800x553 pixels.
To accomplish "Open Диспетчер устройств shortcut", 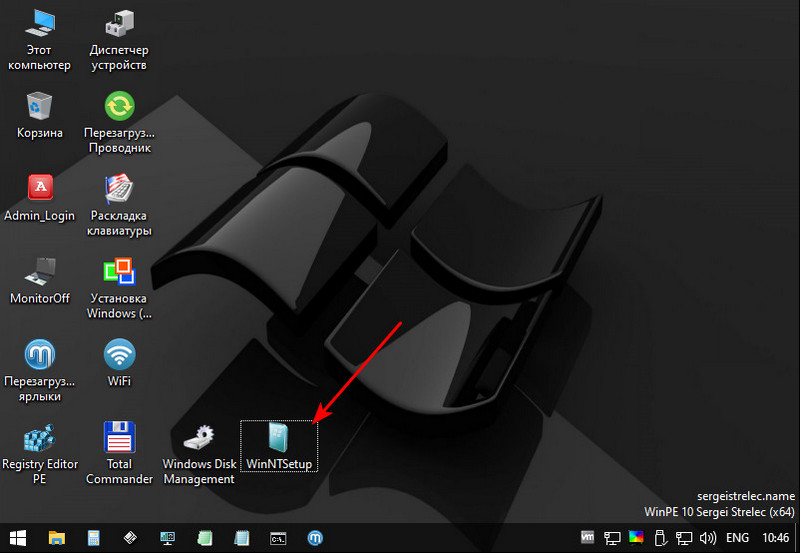I will [x=119, y=40].
